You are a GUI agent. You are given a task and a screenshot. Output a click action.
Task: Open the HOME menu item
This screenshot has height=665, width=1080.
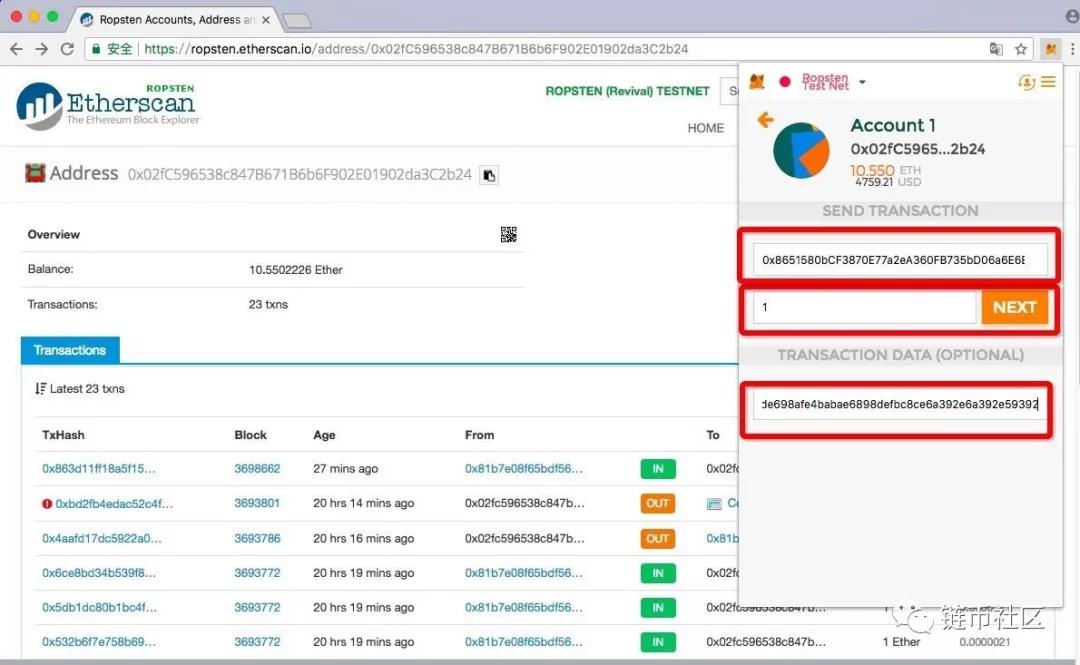tap(705, 128)
